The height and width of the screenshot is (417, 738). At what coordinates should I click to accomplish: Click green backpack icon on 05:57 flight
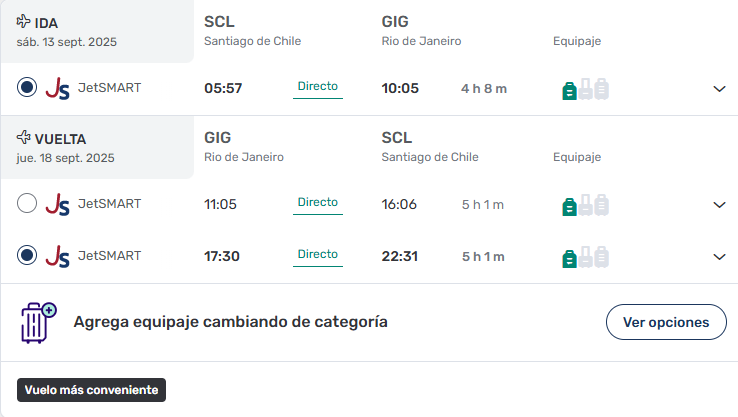570,91
